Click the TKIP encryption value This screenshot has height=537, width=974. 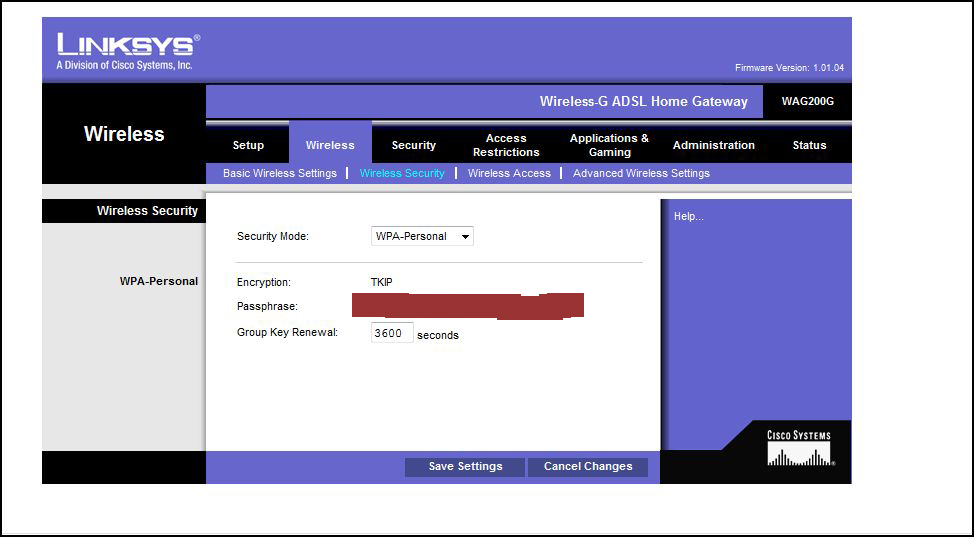381,282
